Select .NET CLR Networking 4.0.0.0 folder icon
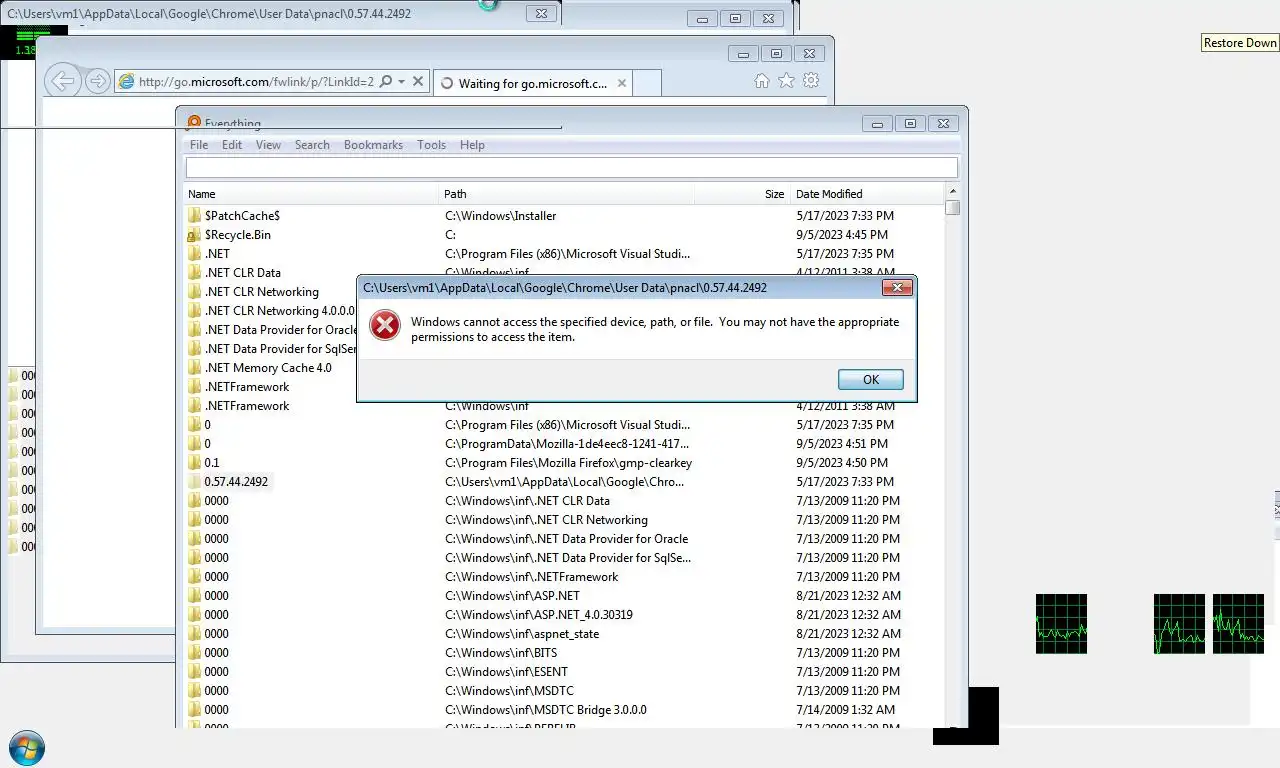The width and height of the screenshot is (1280, 768). (194, 311)
